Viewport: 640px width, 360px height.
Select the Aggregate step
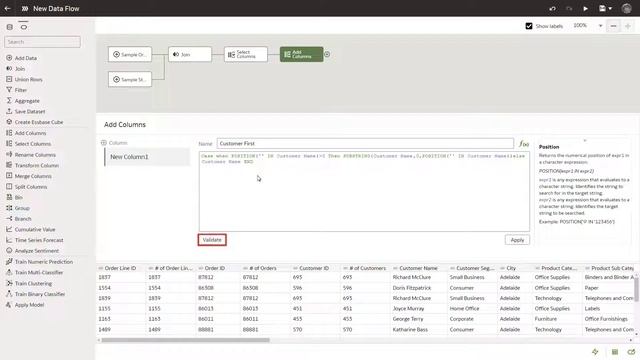click(23, 100)
